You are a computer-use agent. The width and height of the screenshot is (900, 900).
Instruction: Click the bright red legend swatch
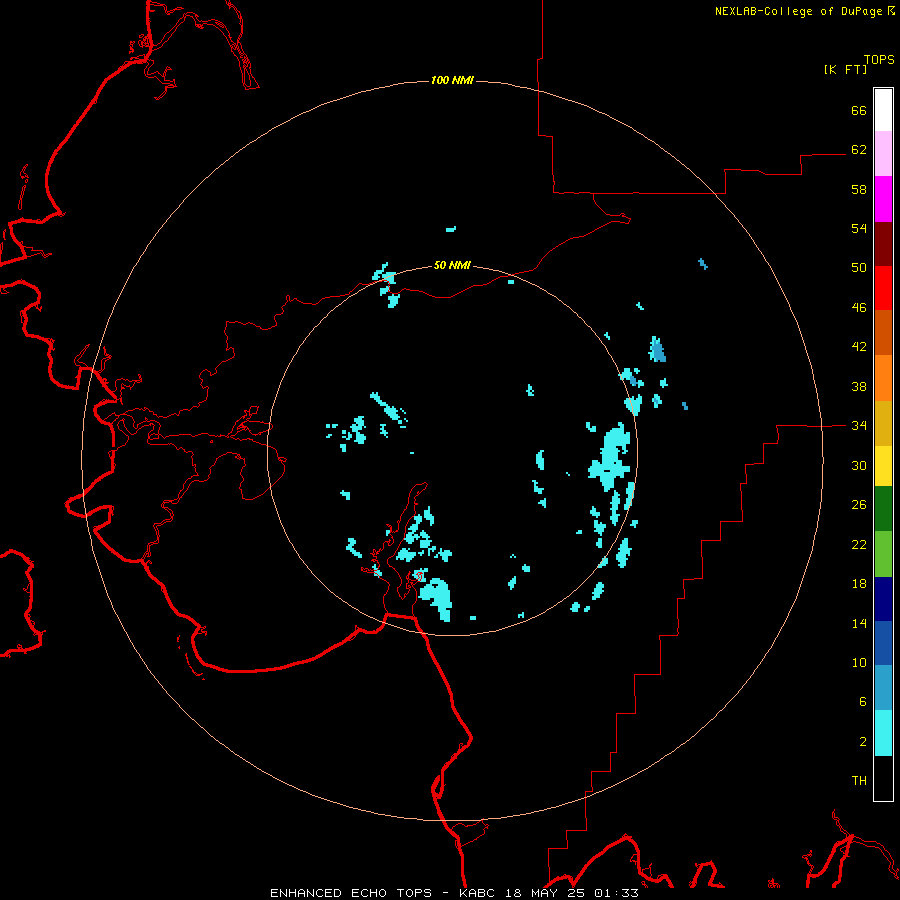coord(883,288)
